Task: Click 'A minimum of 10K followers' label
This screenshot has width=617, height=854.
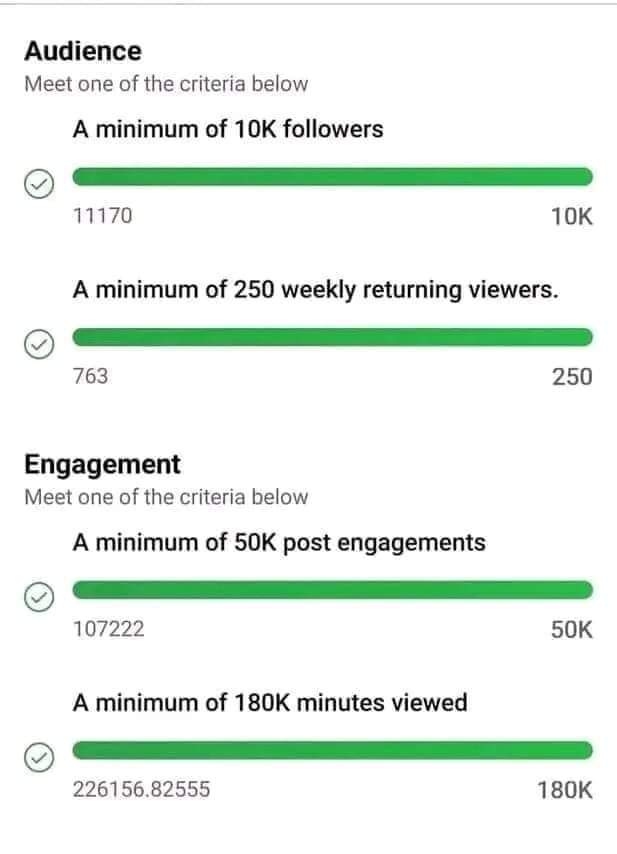Action: click(228, 130)
